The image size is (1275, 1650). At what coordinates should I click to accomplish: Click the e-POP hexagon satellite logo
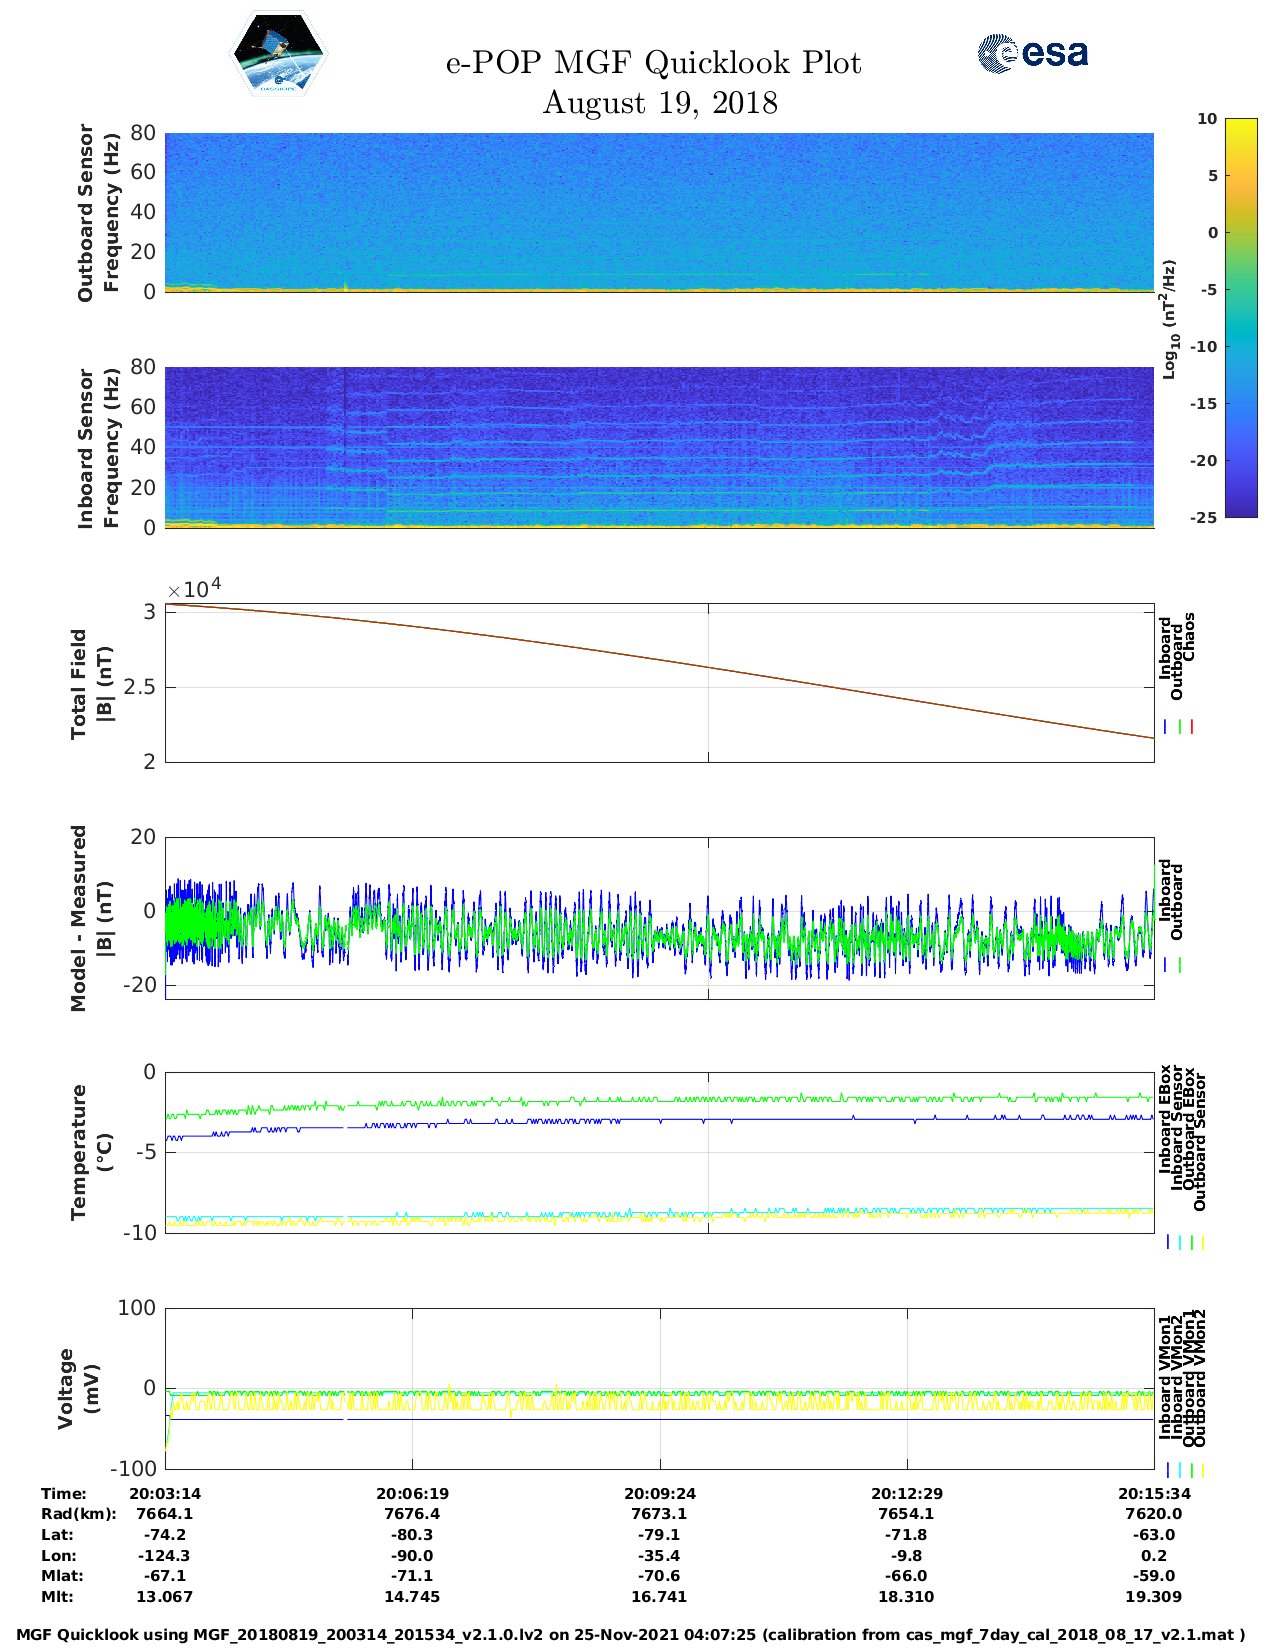tap(279, 55)
